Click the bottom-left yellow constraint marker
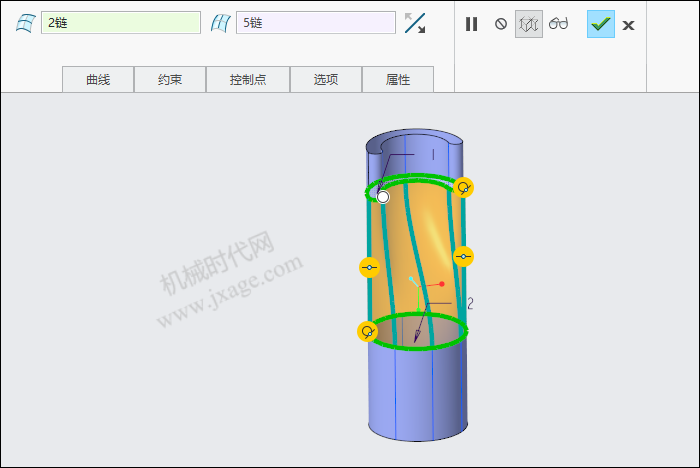 pos(368,332)
